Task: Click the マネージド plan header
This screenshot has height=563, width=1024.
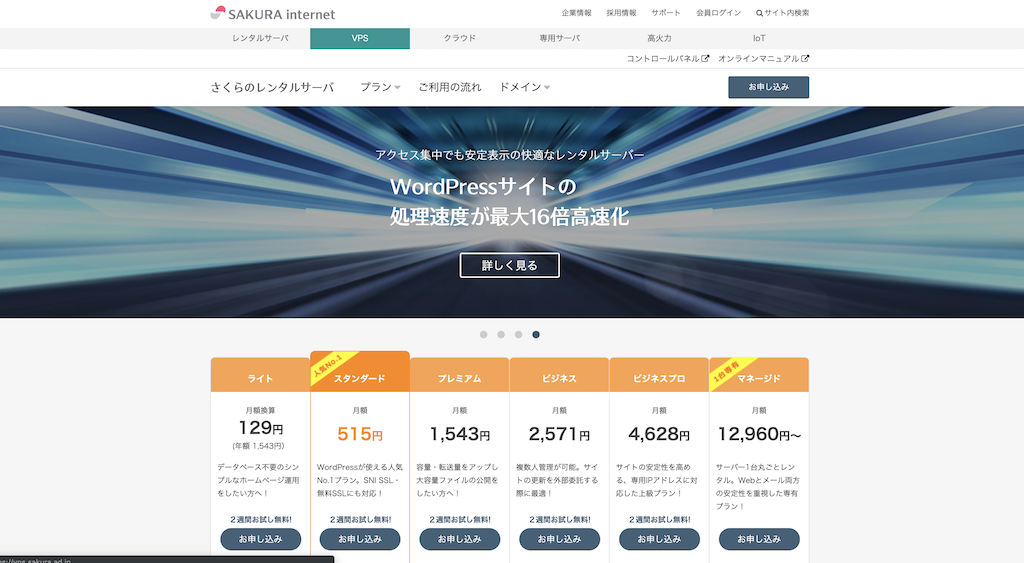Action: (x=759, y=375)
